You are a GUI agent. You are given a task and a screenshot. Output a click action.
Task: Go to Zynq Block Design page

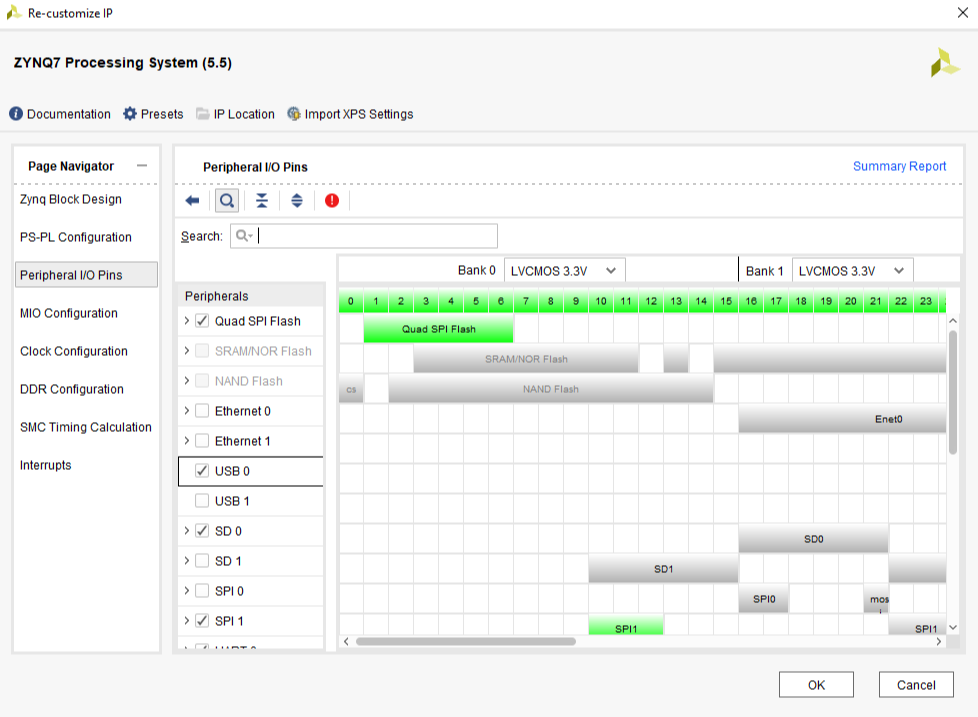tap(70, 200)
